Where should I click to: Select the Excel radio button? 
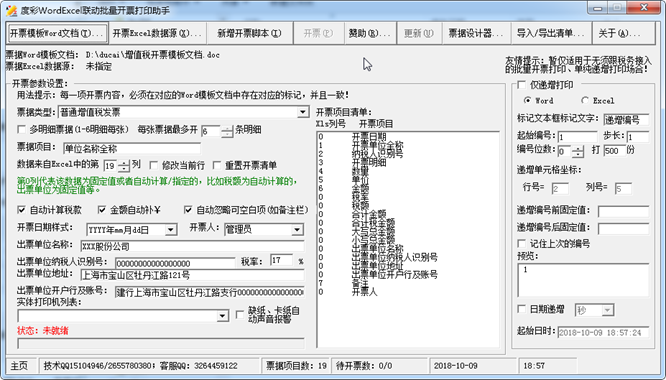click(585, 101)
